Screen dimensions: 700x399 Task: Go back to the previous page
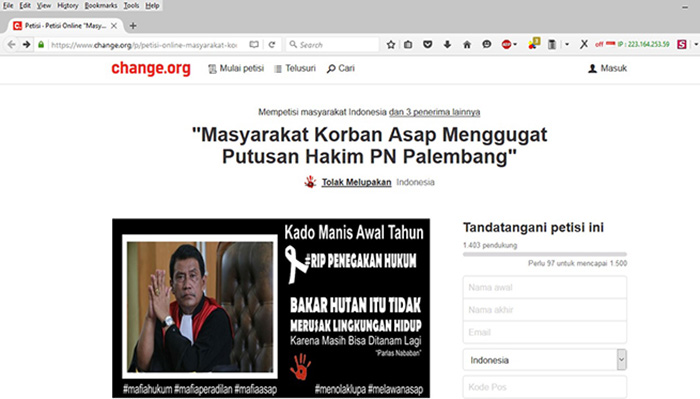pyautogui.click(x=12, y=45)
